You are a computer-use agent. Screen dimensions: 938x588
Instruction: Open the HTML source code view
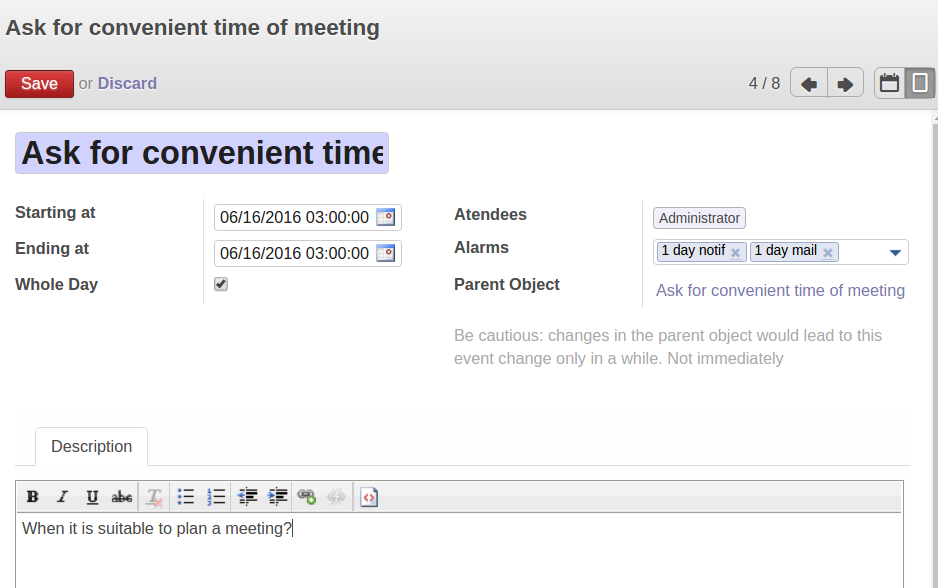click(x=369, y=497)
